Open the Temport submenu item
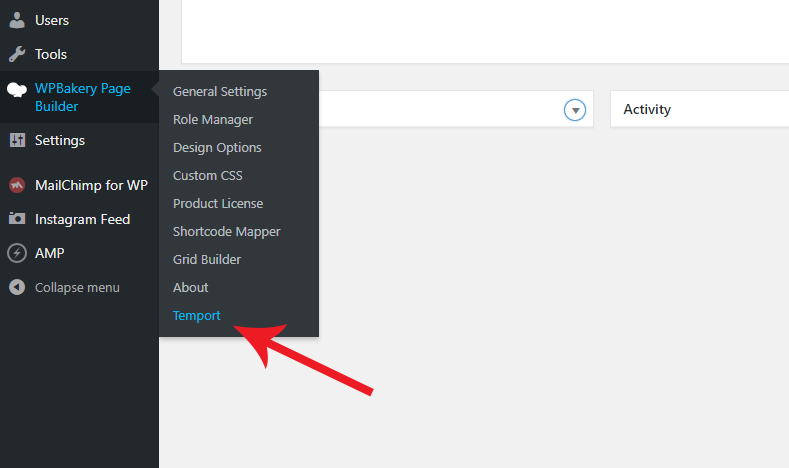Image resolution: width=789 pixels, height=468 pixels. (197, 315)
